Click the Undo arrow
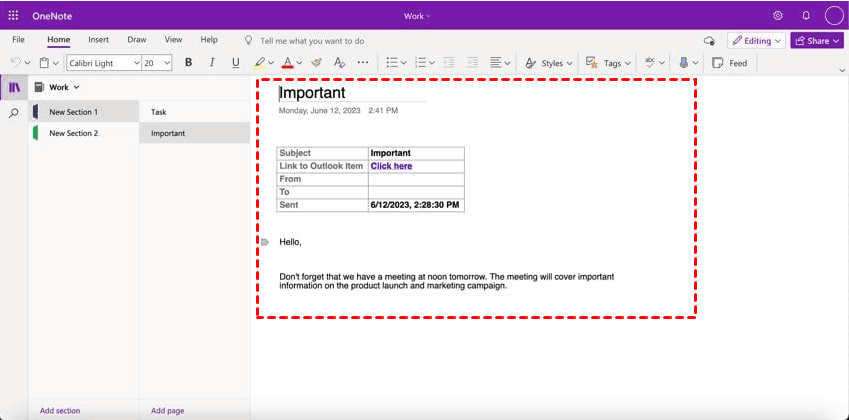Image resolution: width=849 pixels, height=420 pixels. tap(16, 63)
